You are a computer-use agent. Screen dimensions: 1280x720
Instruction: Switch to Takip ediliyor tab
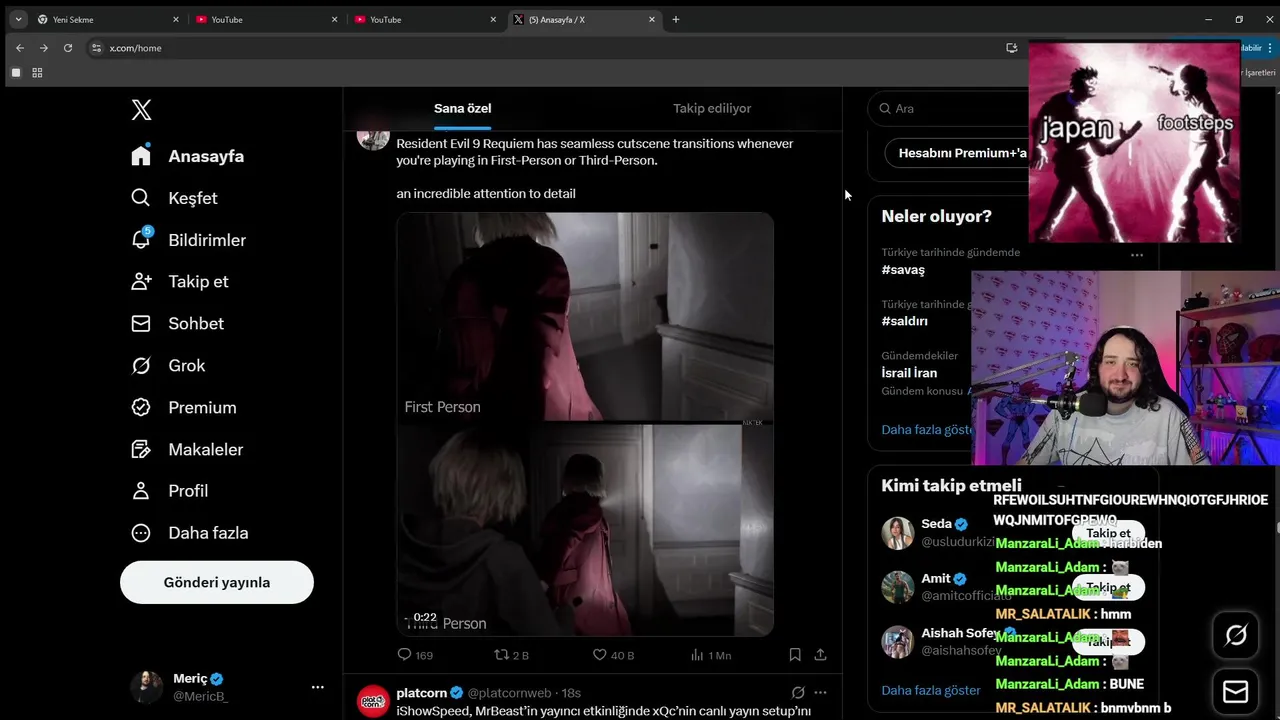[x=712, y=108]
